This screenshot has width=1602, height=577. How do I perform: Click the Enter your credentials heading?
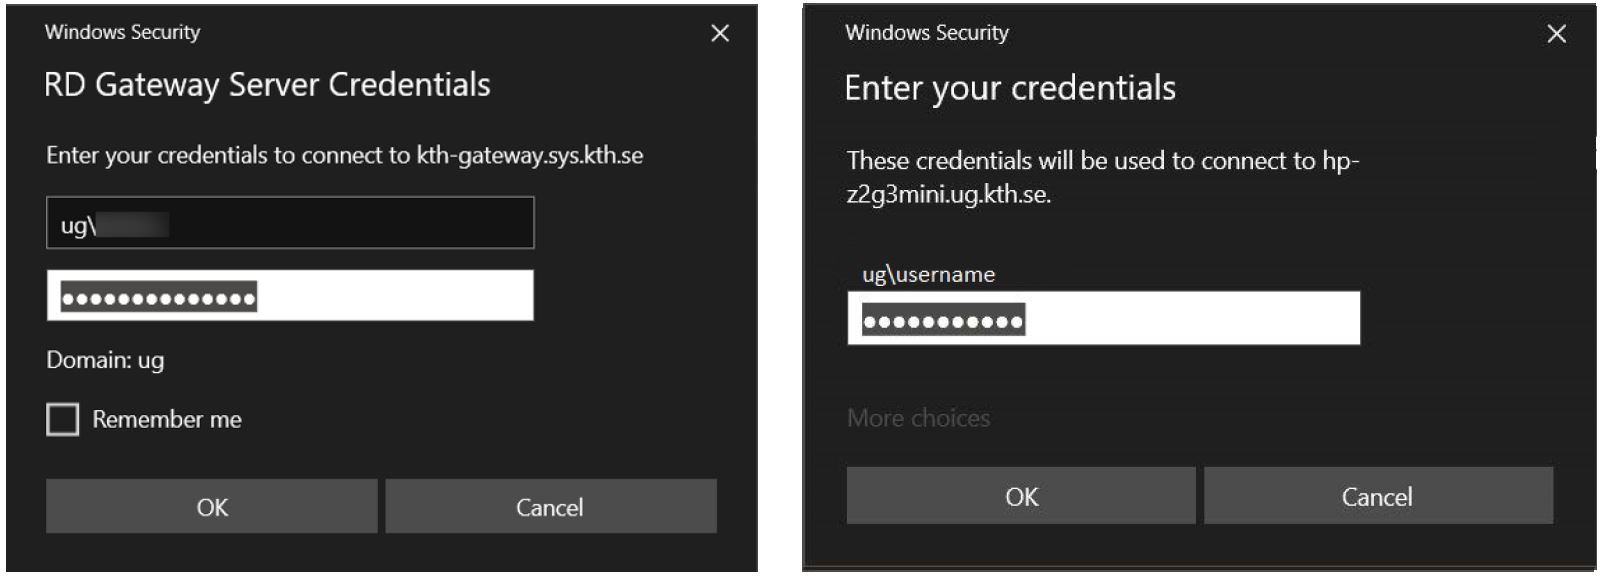(1010, 88)
